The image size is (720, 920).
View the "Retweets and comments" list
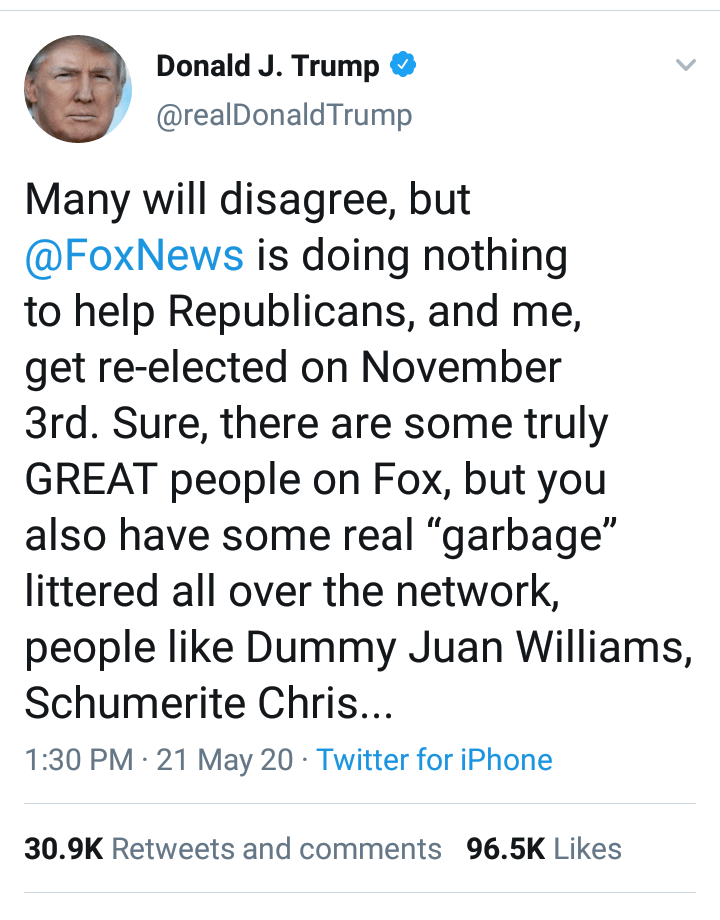tap(276, 849)
